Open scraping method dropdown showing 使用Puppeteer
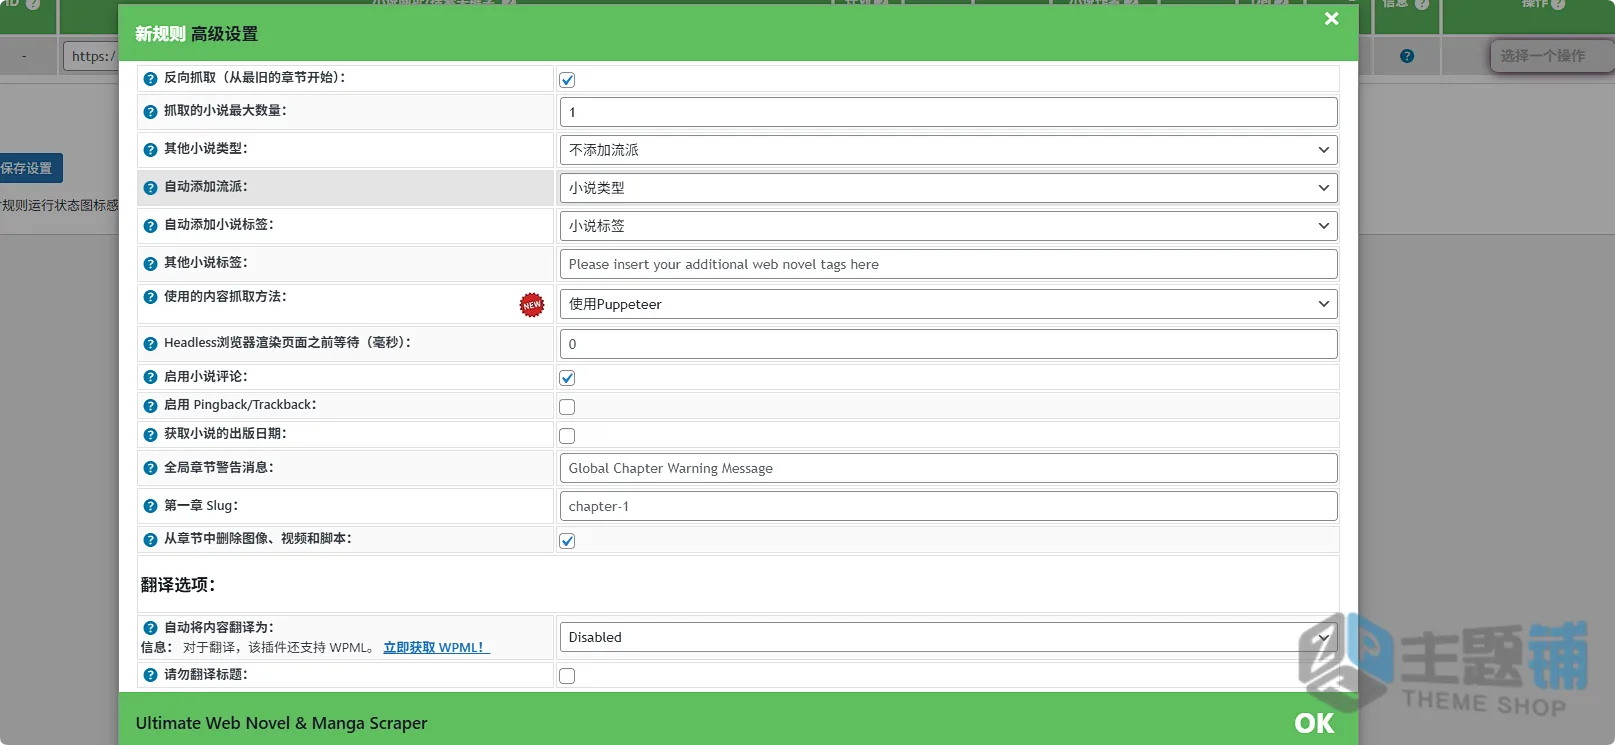The image size is (1615, 745). [x=948, y=304]
